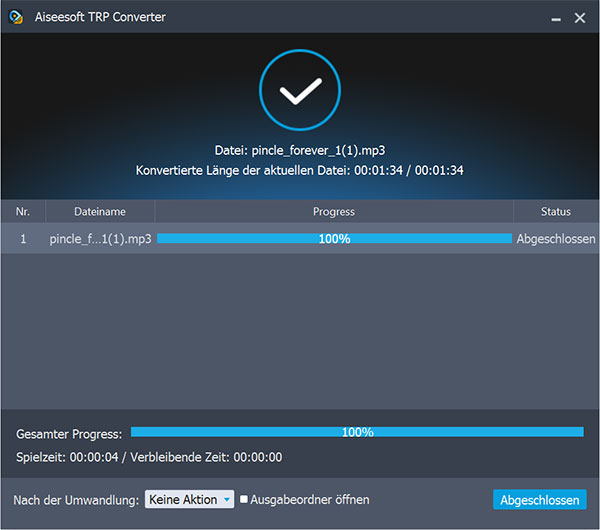Select file row pincle_f...1(1).mp3
Screen dimensions: 600x530
[300, 239]
